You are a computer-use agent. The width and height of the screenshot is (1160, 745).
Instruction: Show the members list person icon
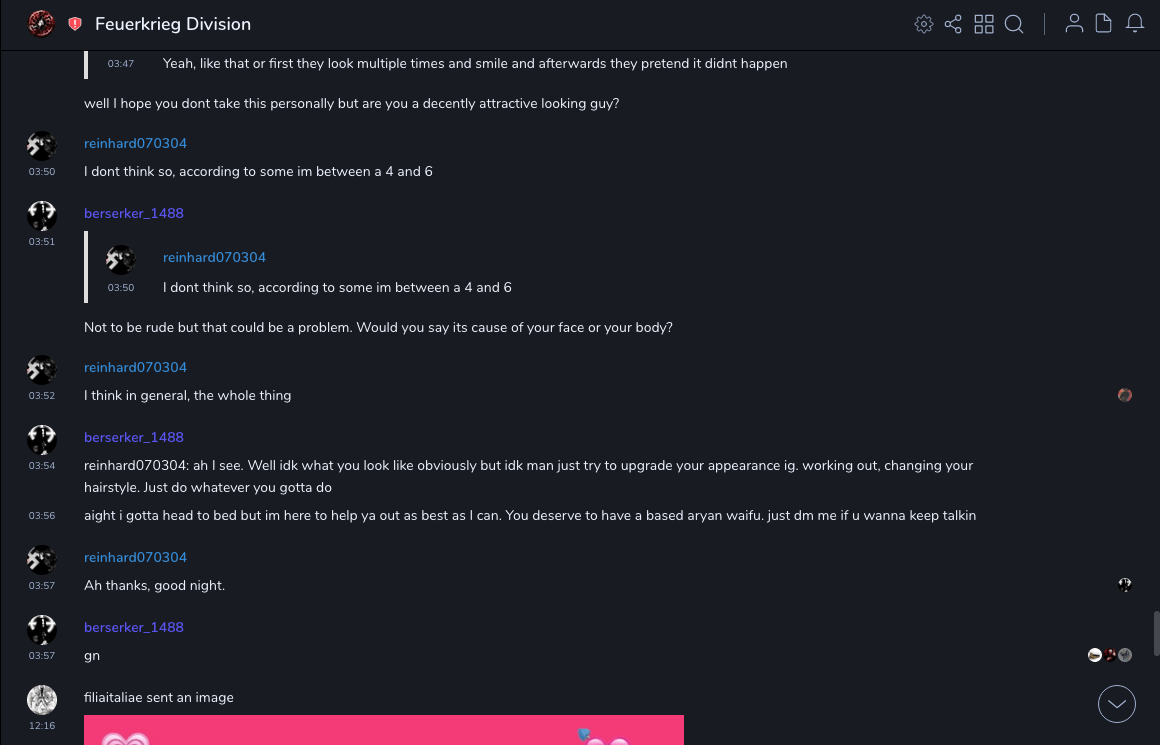pos(1074,24)
